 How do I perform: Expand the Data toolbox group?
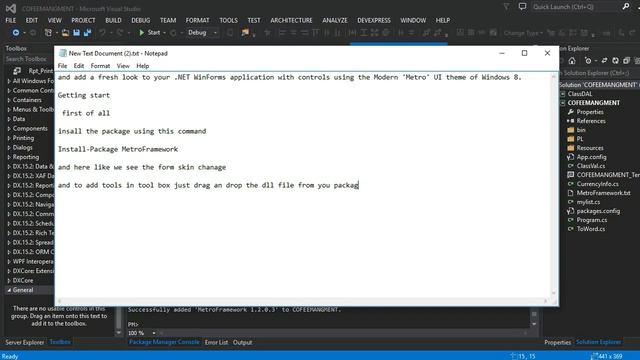[x=9, y=119]
